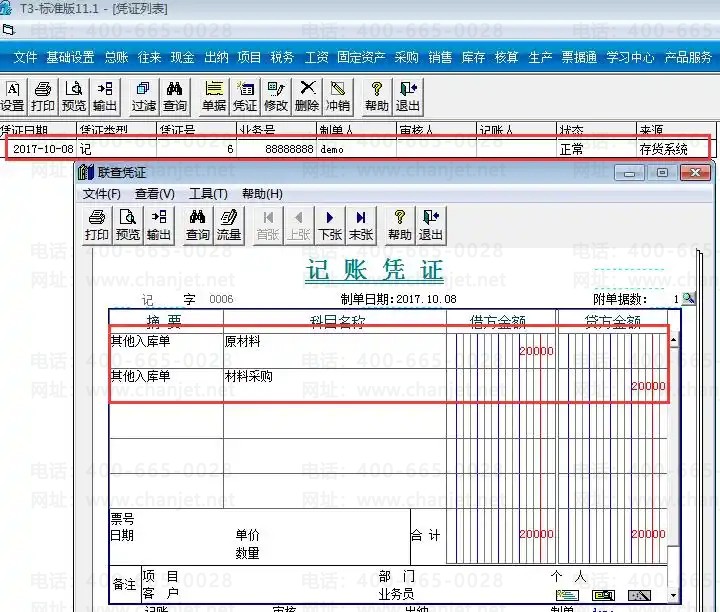Open the 文件 menu in the main menu bar
The height and width of the screenshot is (612, 720).
tap(25, 57)
